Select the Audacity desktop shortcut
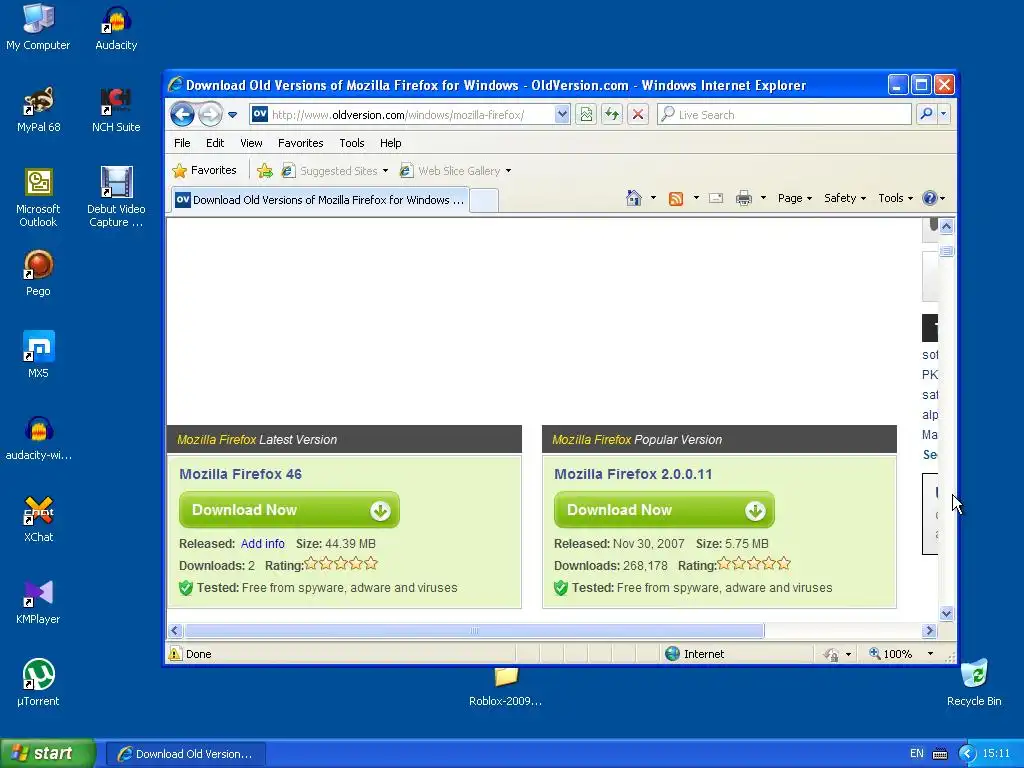 coord(116,29)
